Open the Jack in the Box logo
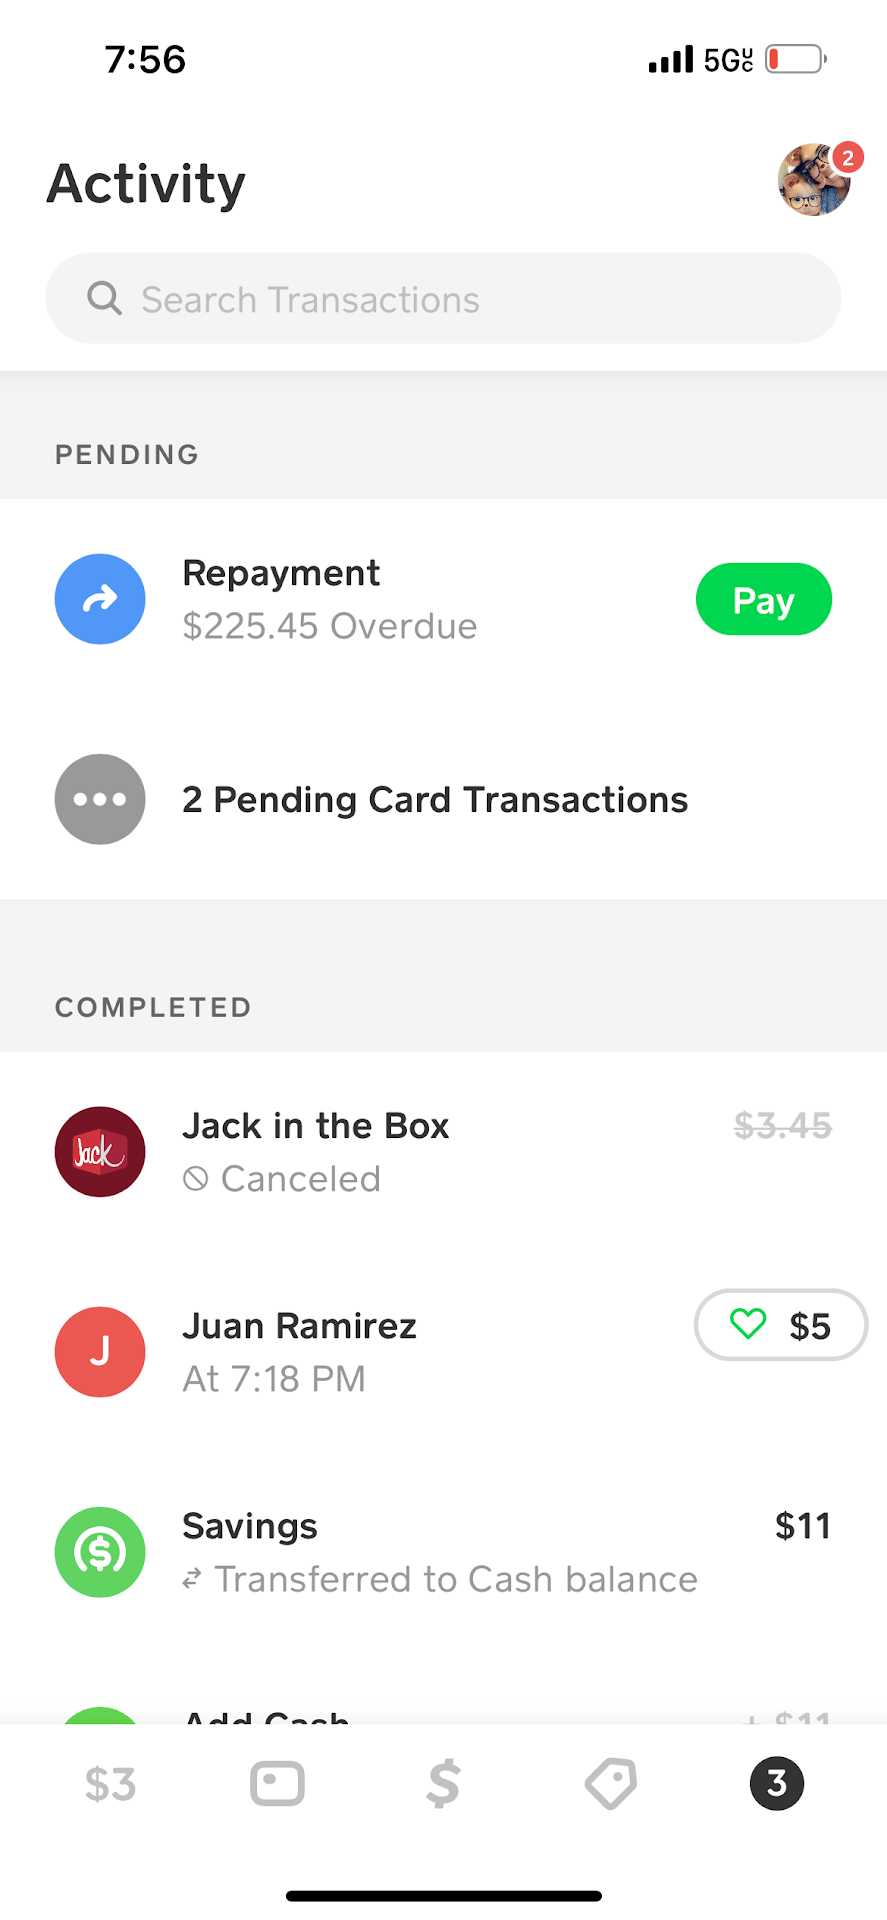Viewport: 887px width, 1920px height. pyautogui.click(x=100, y=1152)
